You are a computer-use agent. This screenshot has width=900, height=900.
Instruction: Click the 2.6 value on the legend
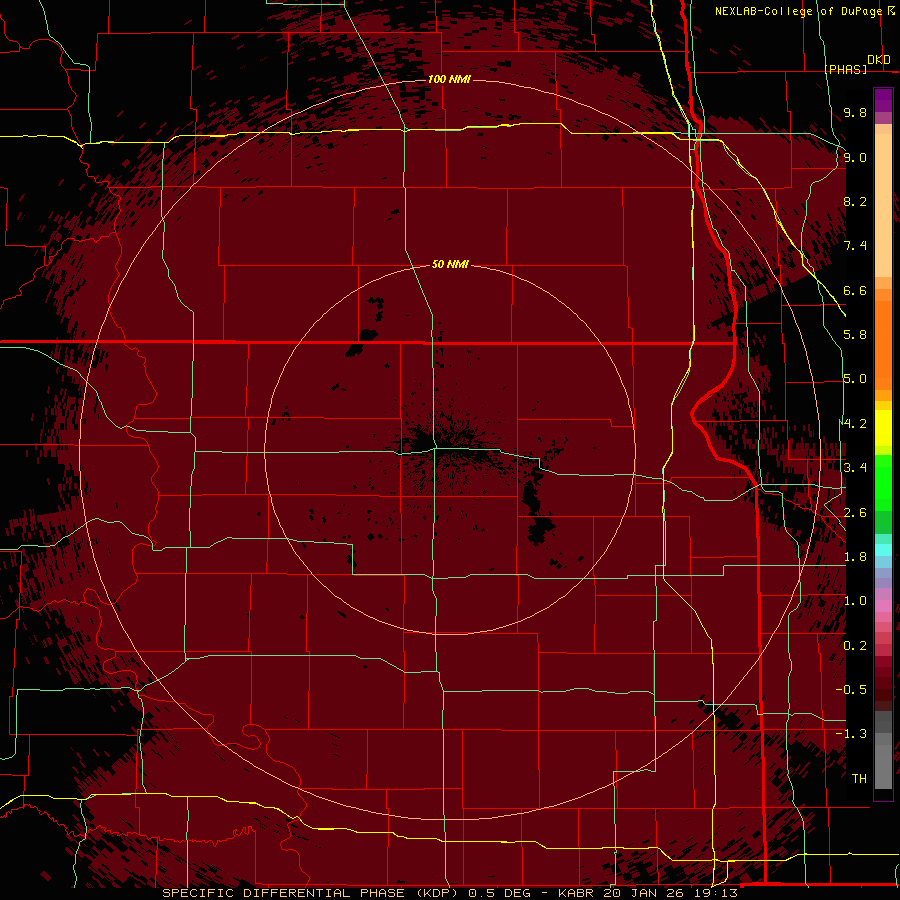click(855, 513)
